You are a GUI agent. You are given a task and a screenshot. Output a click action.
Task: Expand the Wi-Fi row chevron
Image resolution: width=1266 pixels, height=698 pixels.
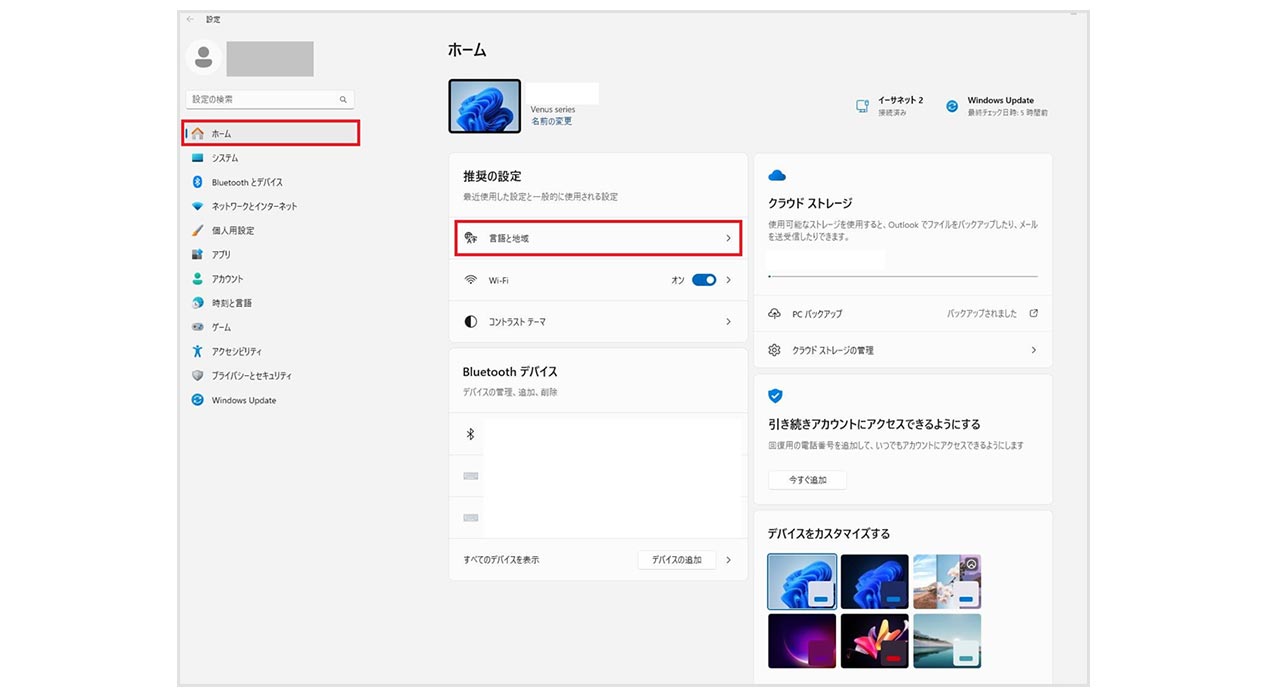pos(728,280)
